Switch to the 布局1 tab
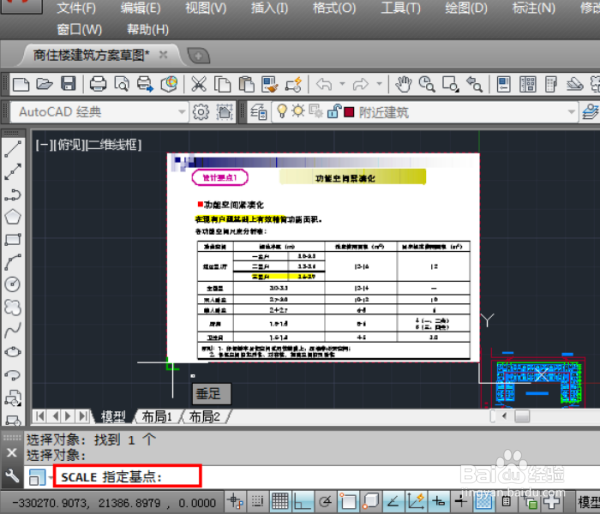Image resolution: width=600 pixels, height=514 pixels. pyautogui.click(x=157, y=416)
